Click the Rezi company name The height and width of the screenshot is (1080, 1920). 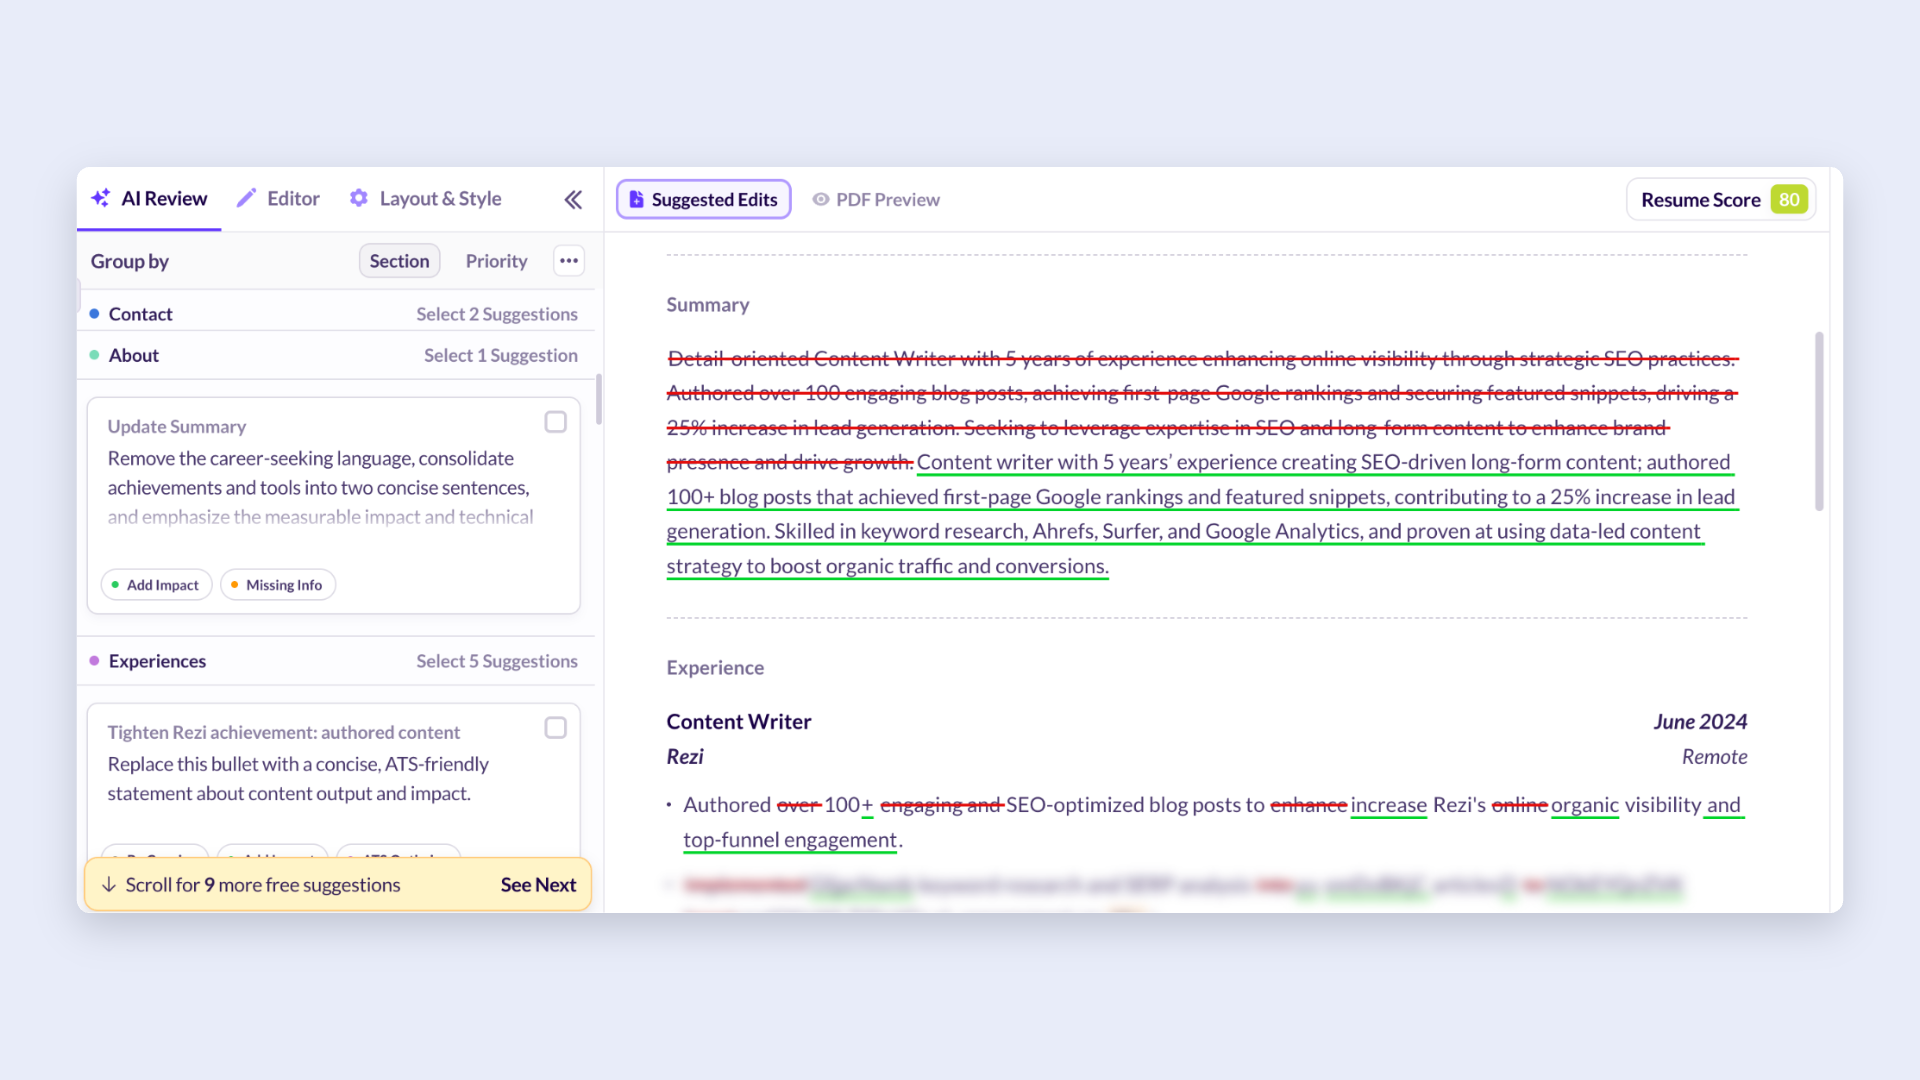(x=685, y=757)
